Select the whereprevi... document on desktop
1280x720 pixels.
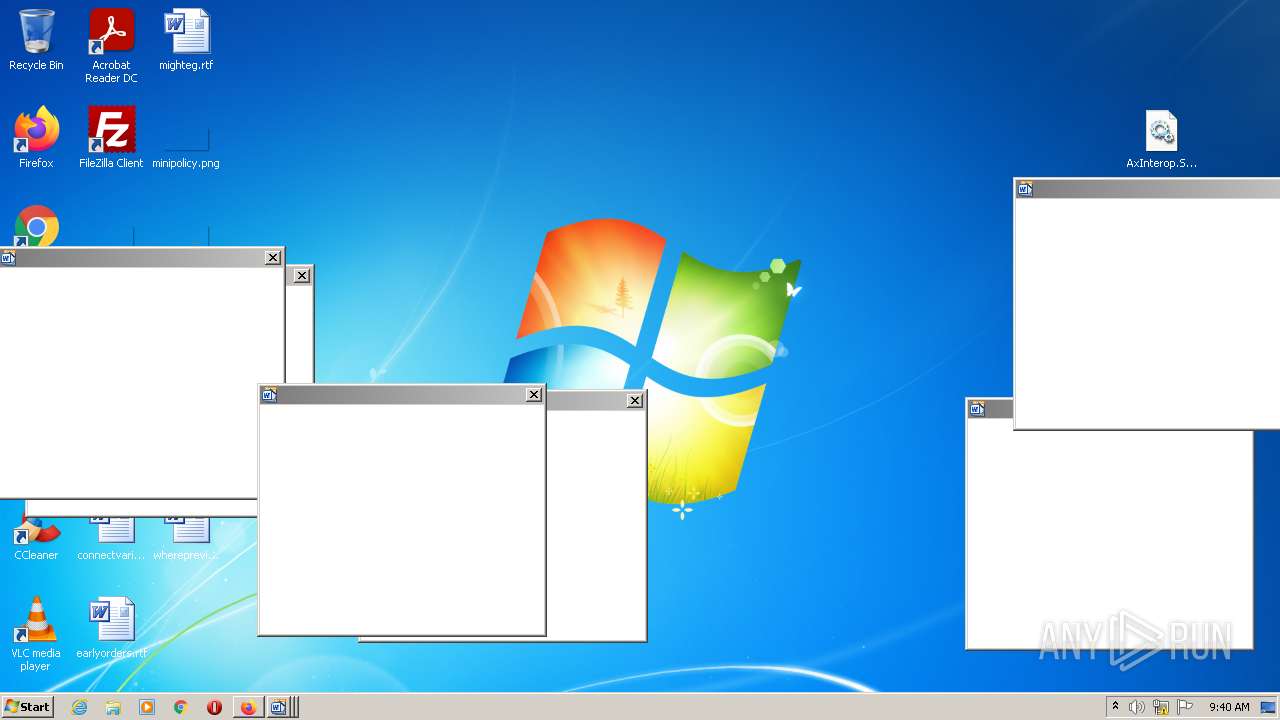[x=186, y=540]
